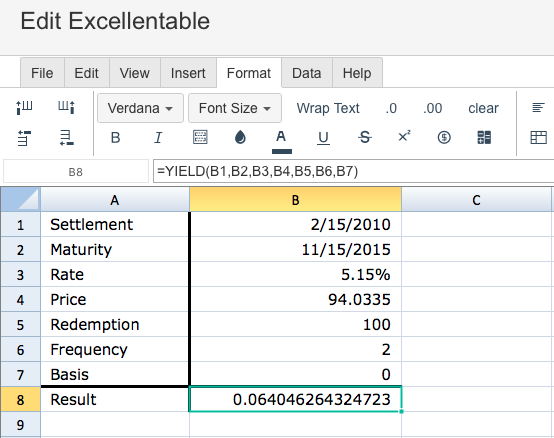
Task: Click the superscript icon
Action: (x=404, y=136)
